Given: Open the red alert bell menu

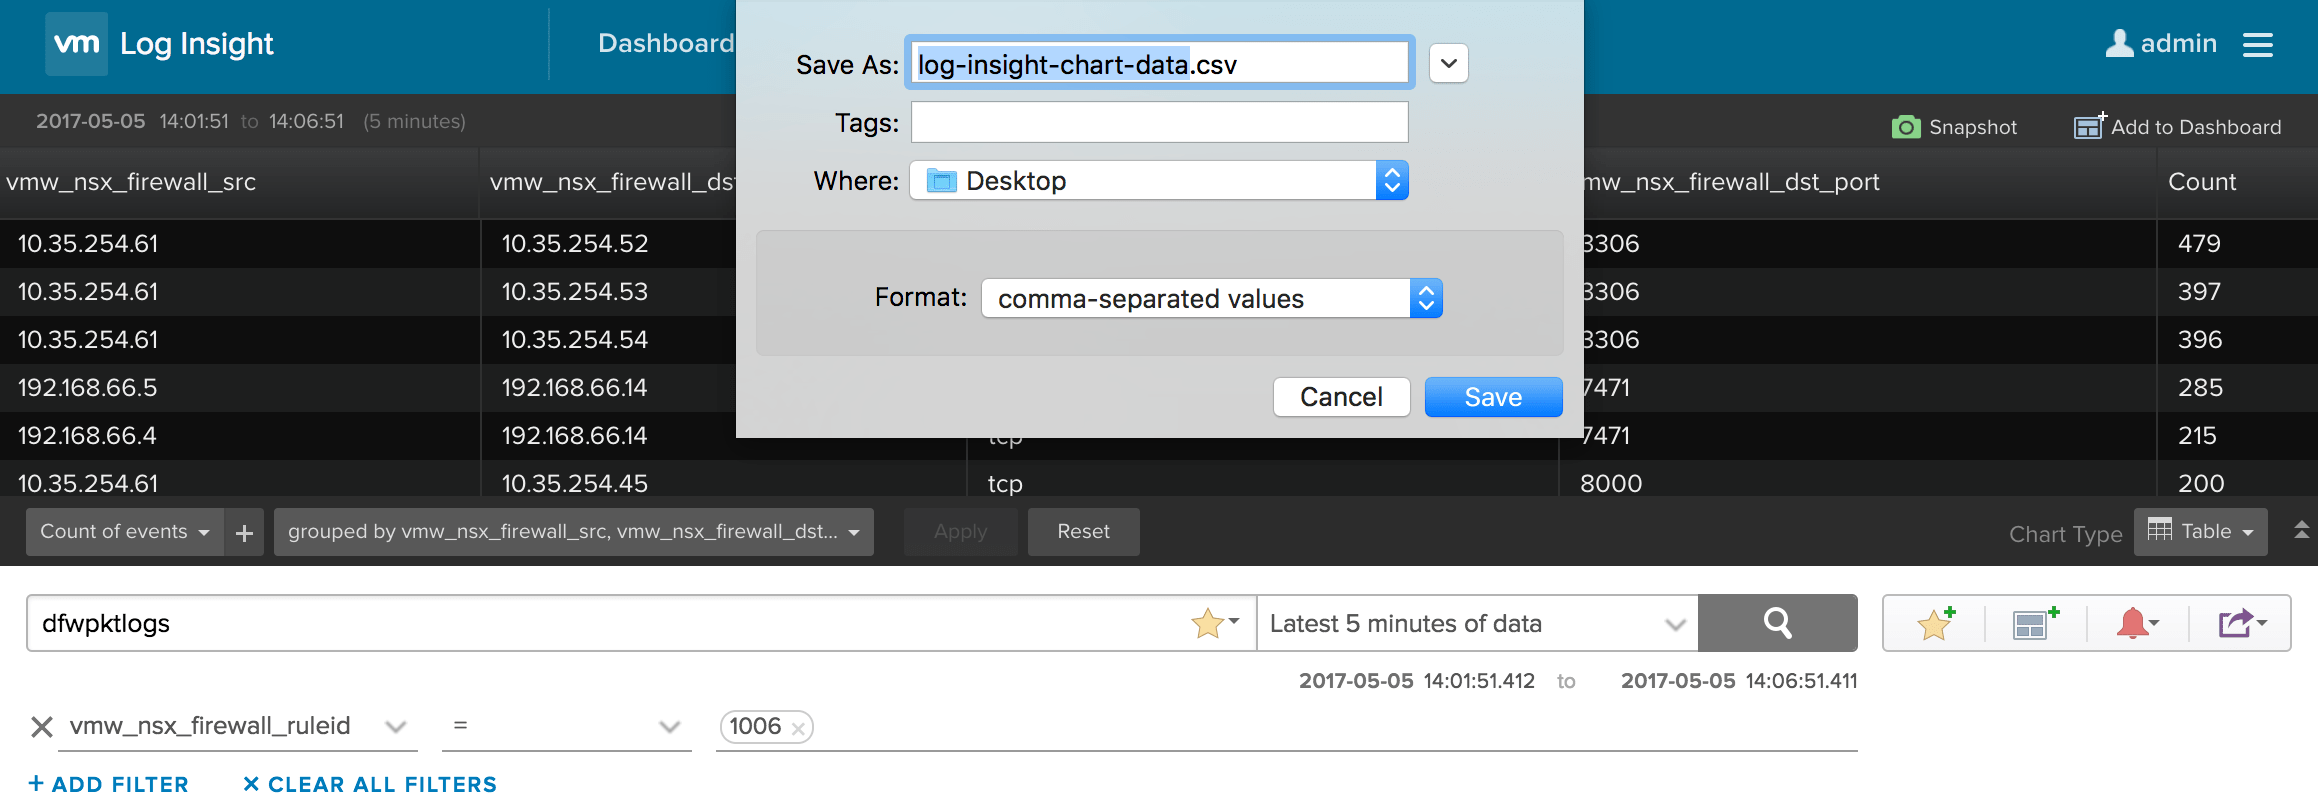Looking at the screenshot, I should (2137, 623).
